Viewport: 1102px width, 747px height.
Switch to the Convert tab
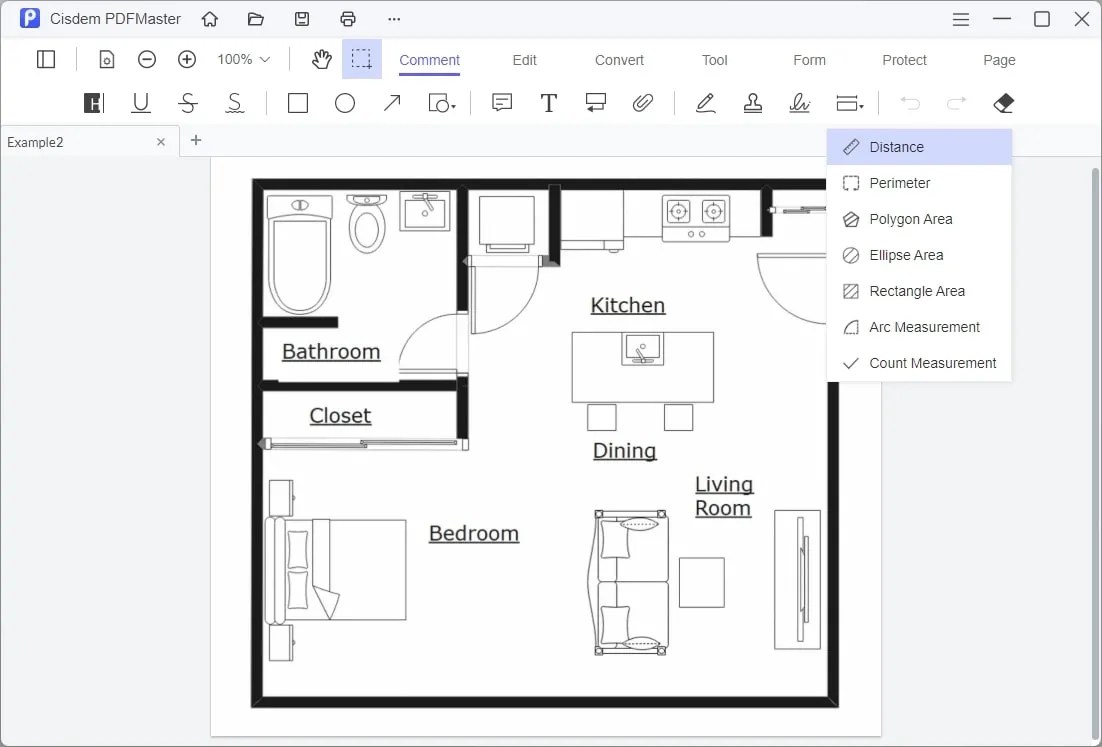[x=618, y=60]
